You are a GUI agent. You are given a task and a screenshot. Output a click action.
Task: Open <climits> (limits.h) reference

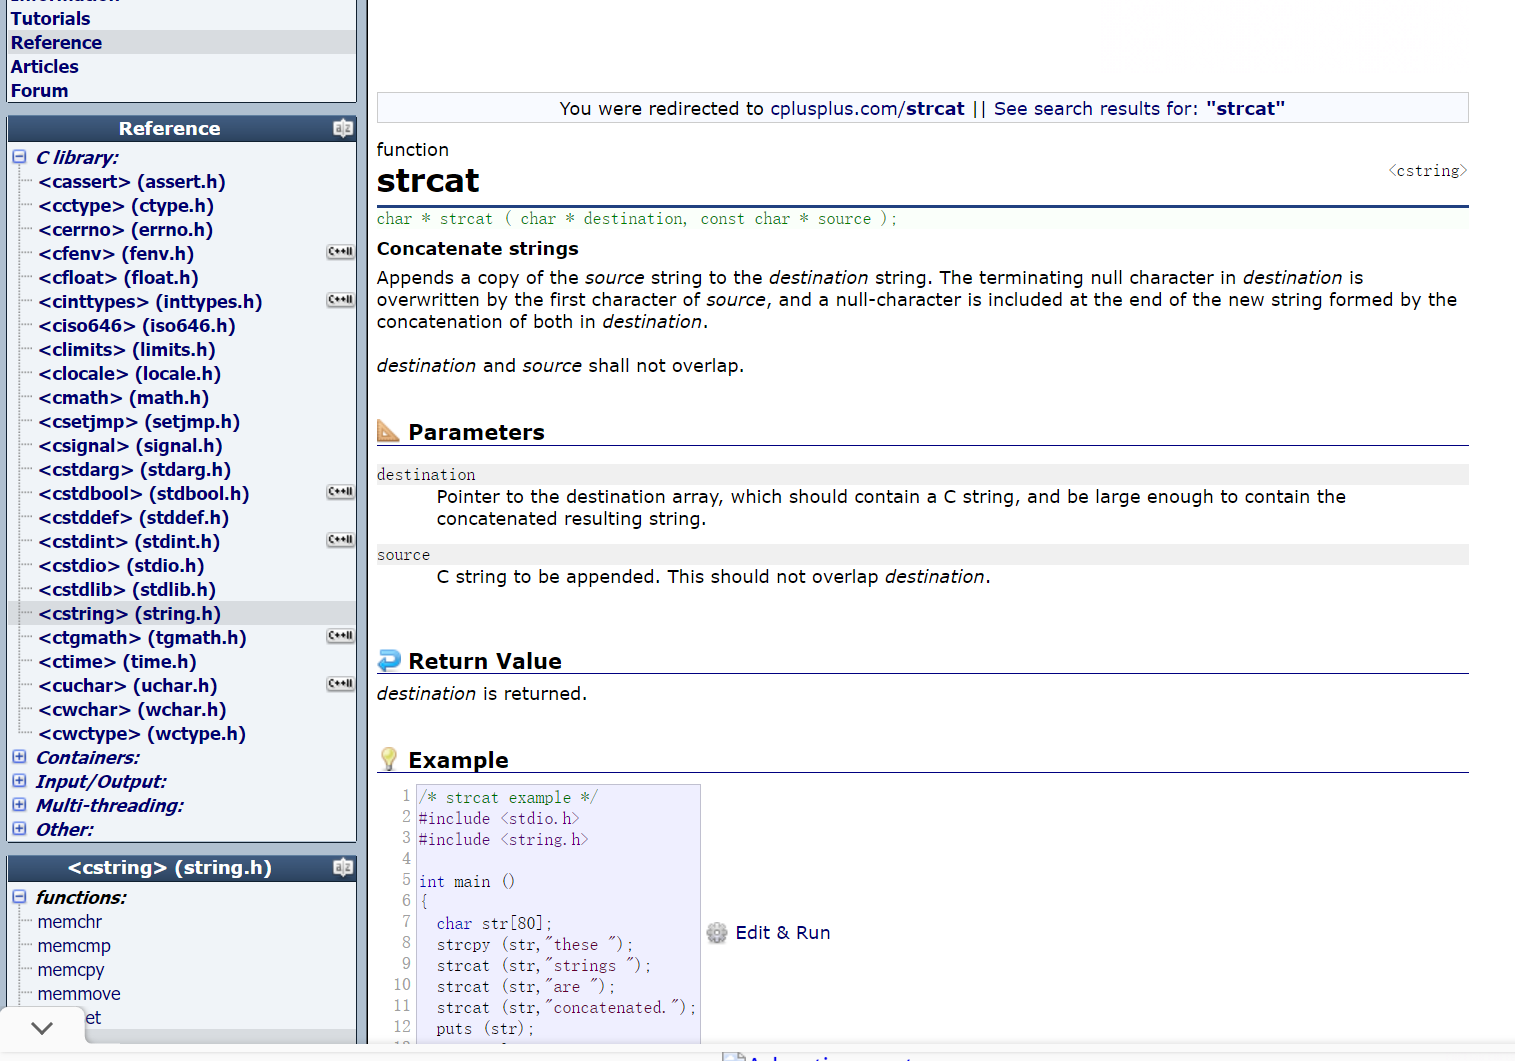pyautogui.click(x=127, y=349)
